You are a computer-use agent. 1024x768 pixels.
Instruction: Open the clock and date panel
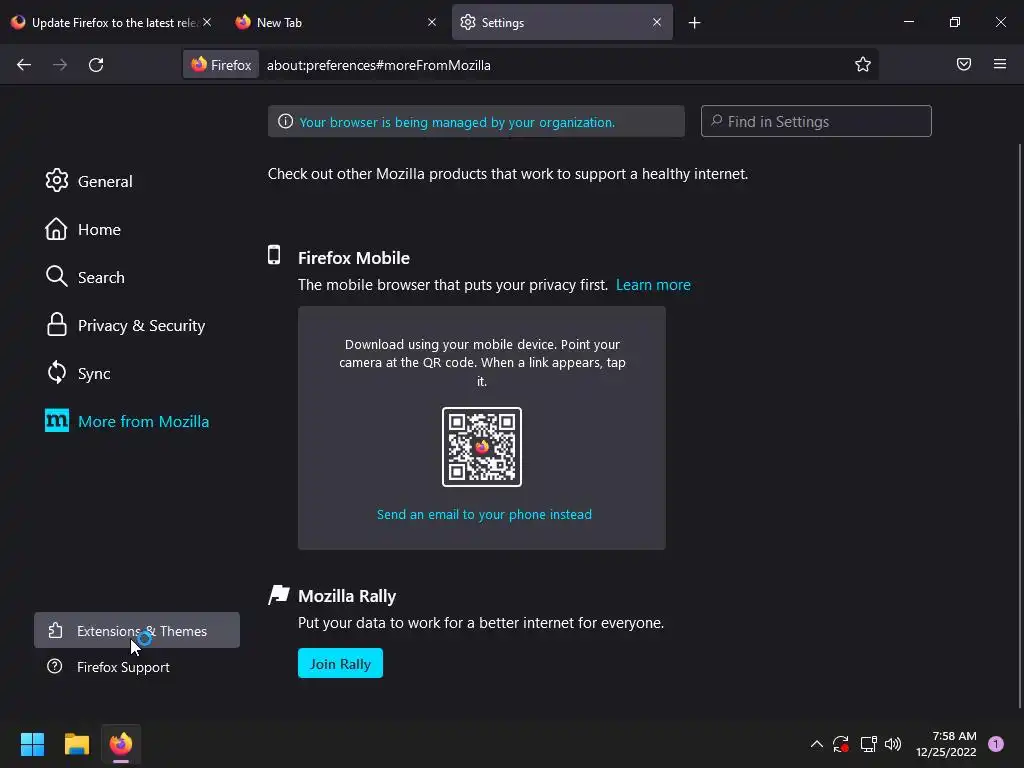click(946, 744)
